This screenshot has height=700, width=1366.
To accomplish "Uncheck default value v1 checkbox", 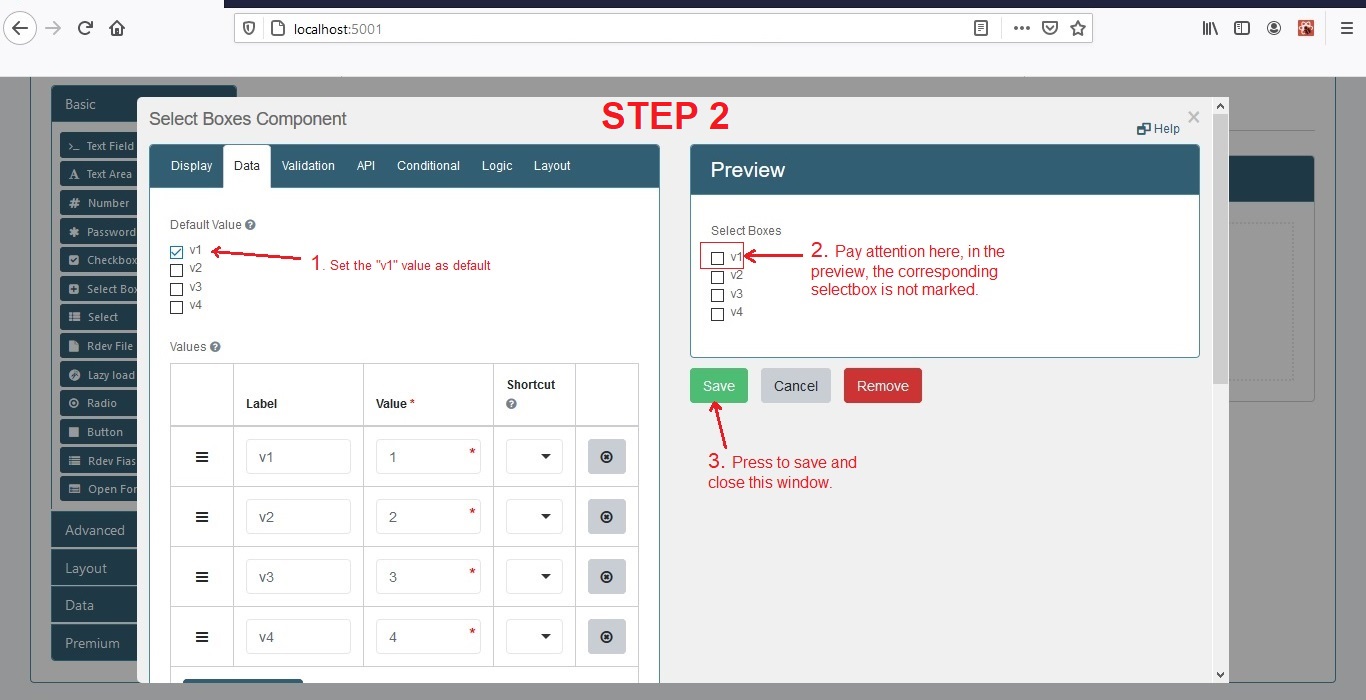I will coord(177,252).
